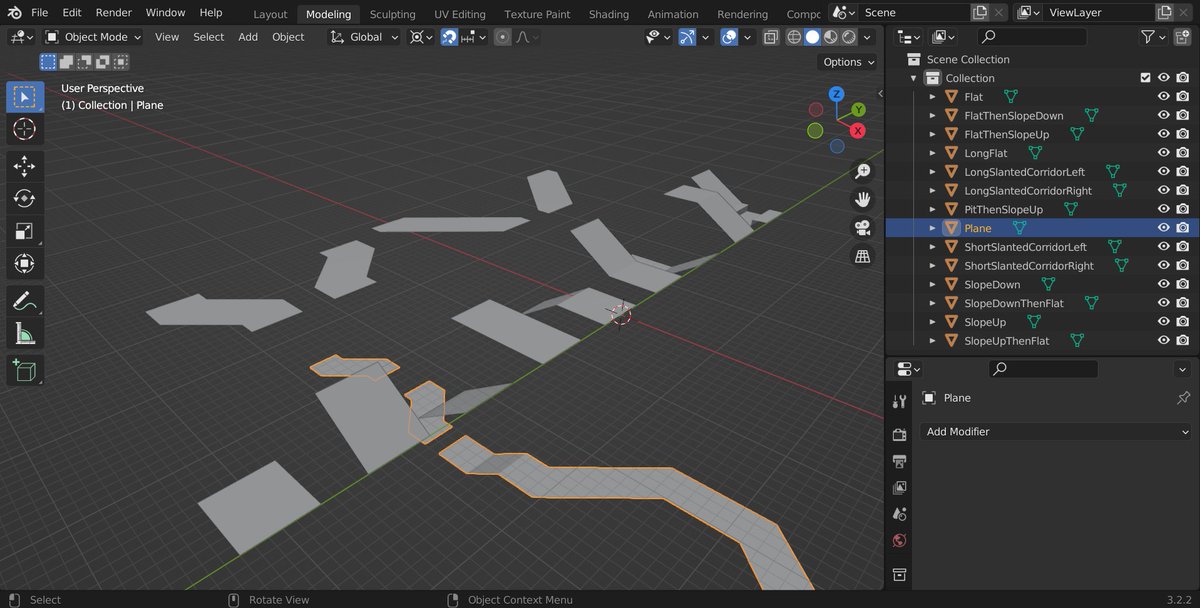1200x608 pixels.
Task: Switch to the Shading workspace tab
Action: (x=609, y=14)
